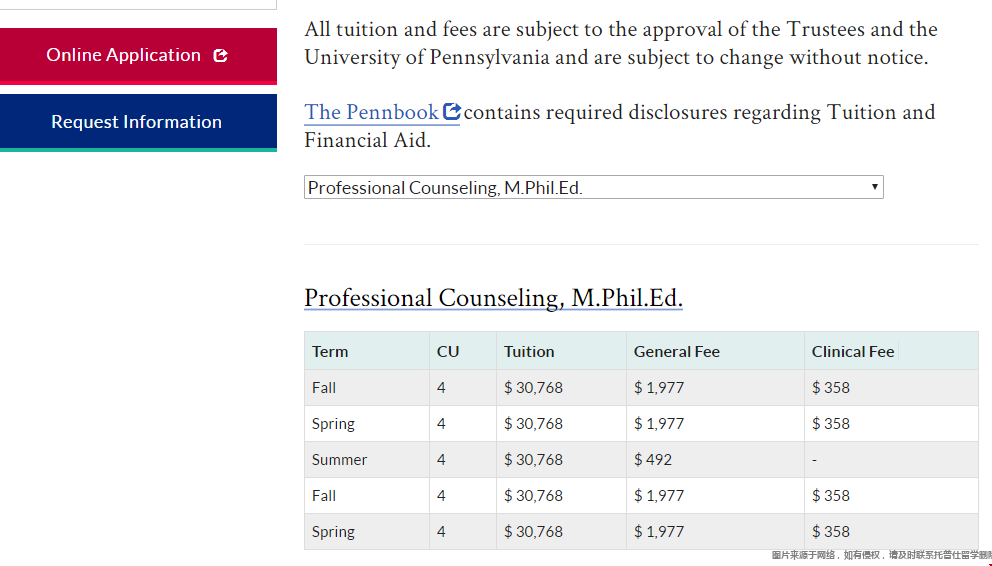992x566 pixels.
Task: Click the Clinical Fee column header
Action: tap(853, 351)
